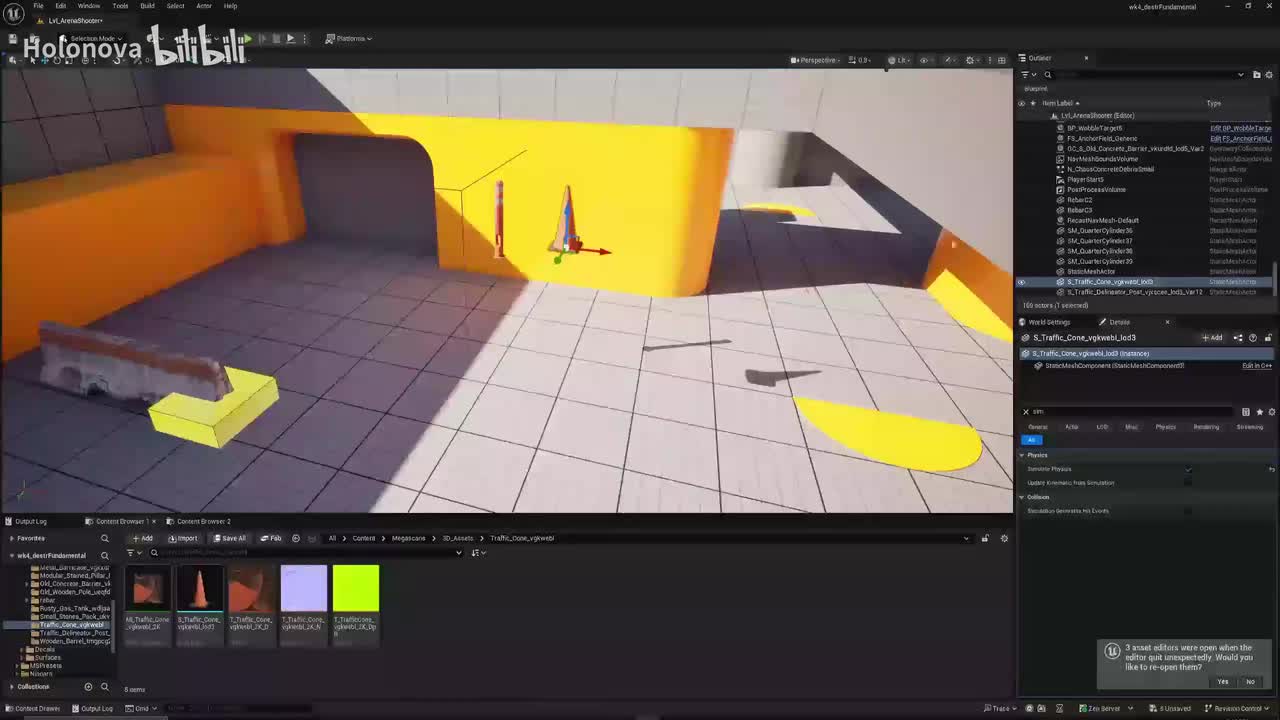Reset Simulate Physics to default arrow
Screen dimensions: 1280x720
1272,469
